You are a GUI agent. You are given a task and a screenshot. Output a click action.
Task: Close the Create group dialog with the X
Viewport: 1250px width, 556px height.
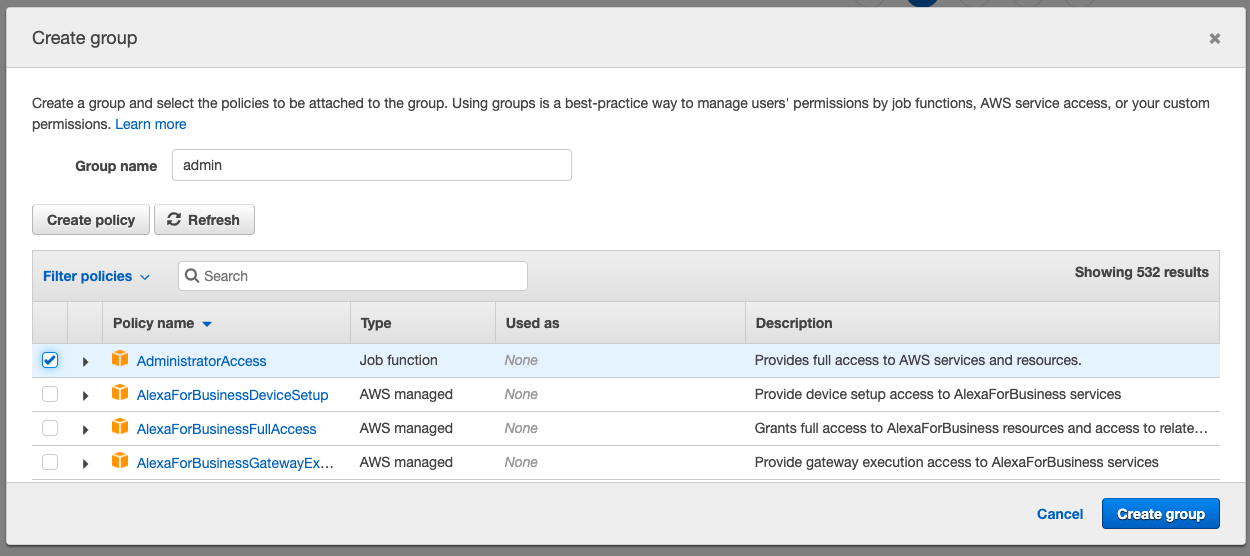[x=1215, y=38]
